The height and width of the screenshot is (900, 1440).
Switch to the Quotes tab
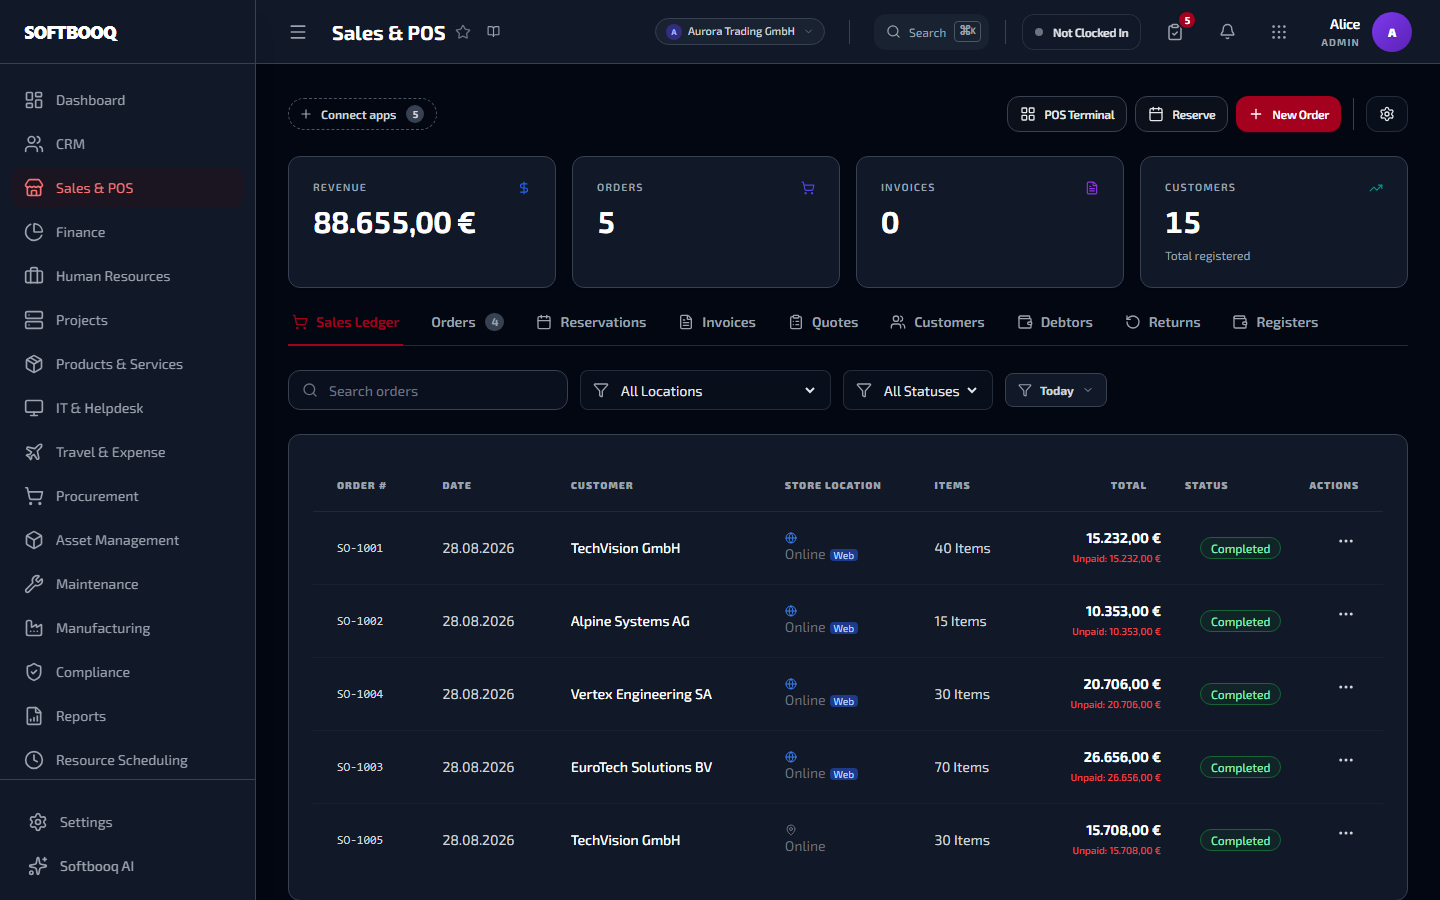(823, 322)
